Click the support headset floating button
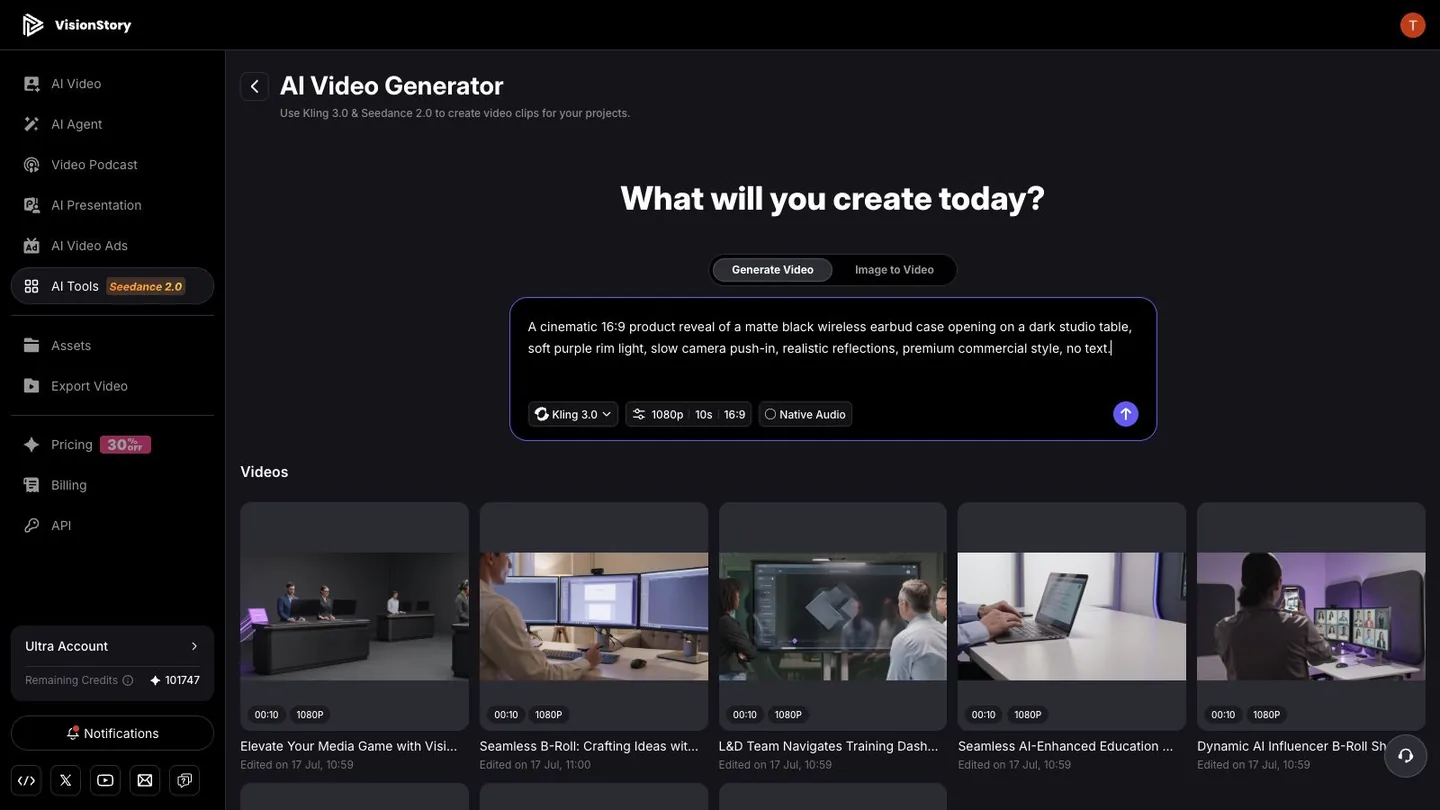The height and width of the screenshot is (810, 1440). click(x=1405, y=755)
